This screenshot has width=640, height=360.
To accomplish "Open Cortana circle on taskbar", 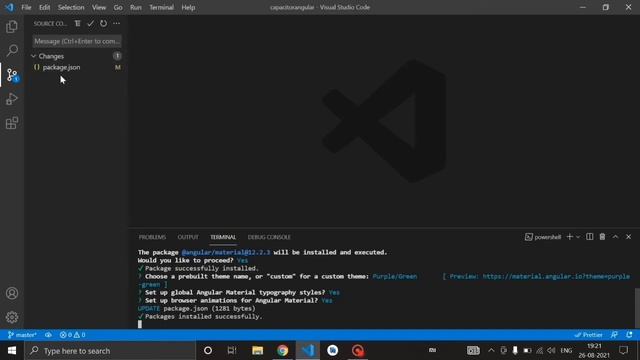I will click(208, 351).
